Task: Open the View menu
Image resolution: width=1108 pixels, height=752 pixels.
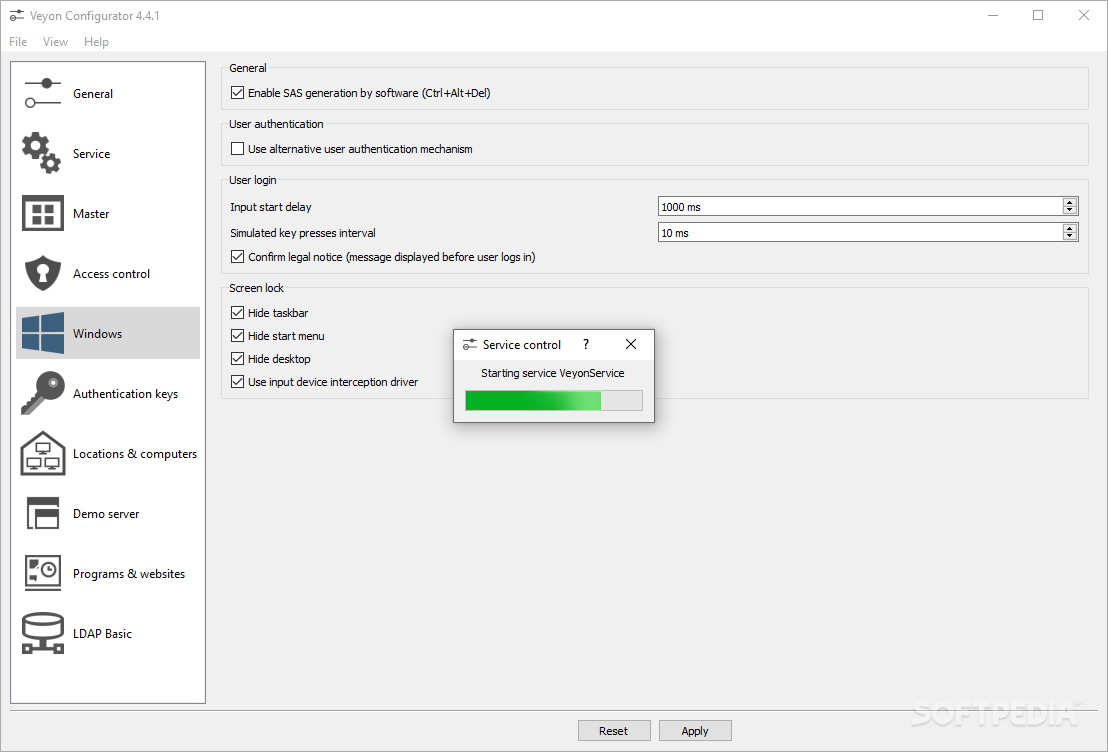Action: pos(55,42)
